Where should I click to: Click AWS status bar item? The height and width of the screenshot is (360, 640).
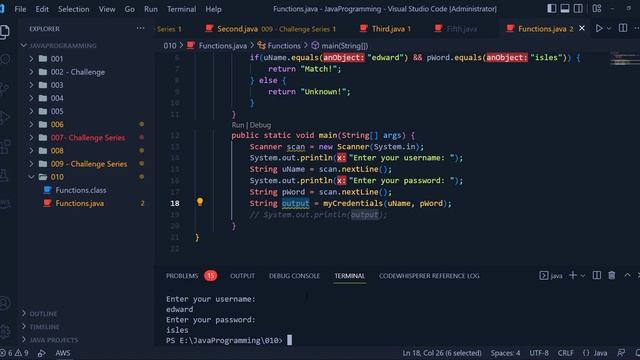click(x=63, y=353)
